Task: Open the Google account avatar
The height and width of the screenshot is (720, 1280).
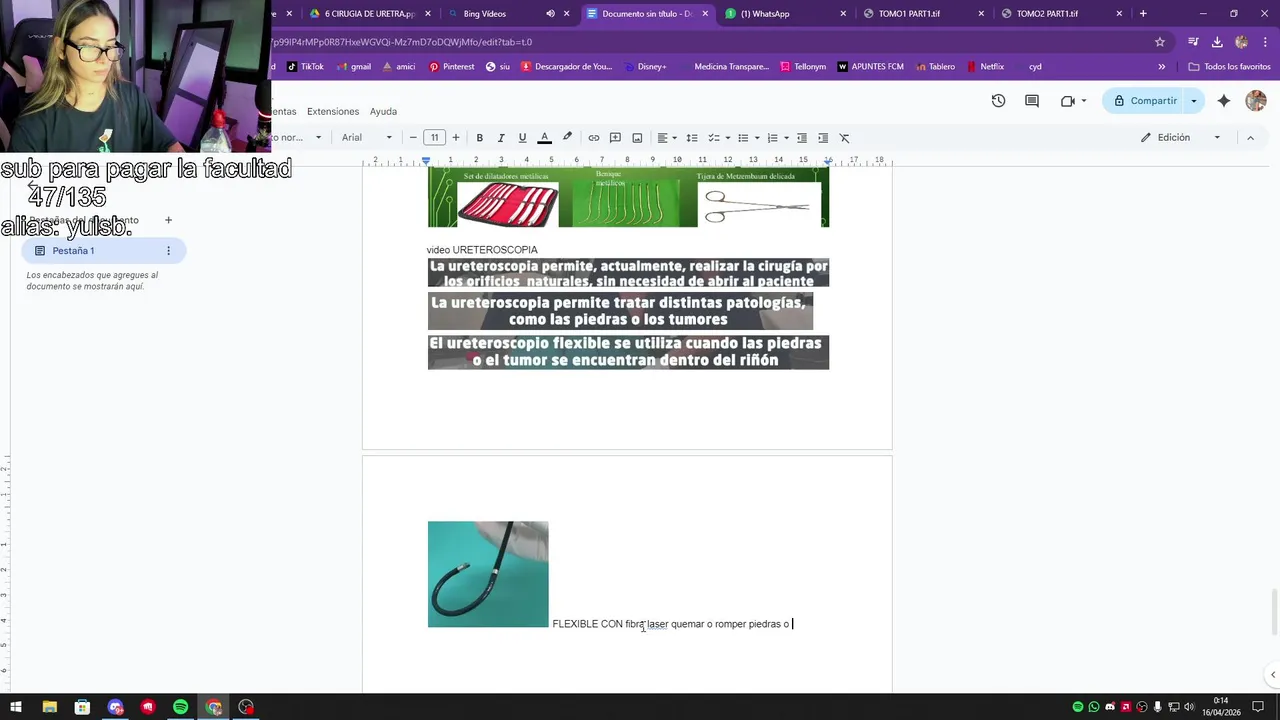Action: pos(1256,101)
